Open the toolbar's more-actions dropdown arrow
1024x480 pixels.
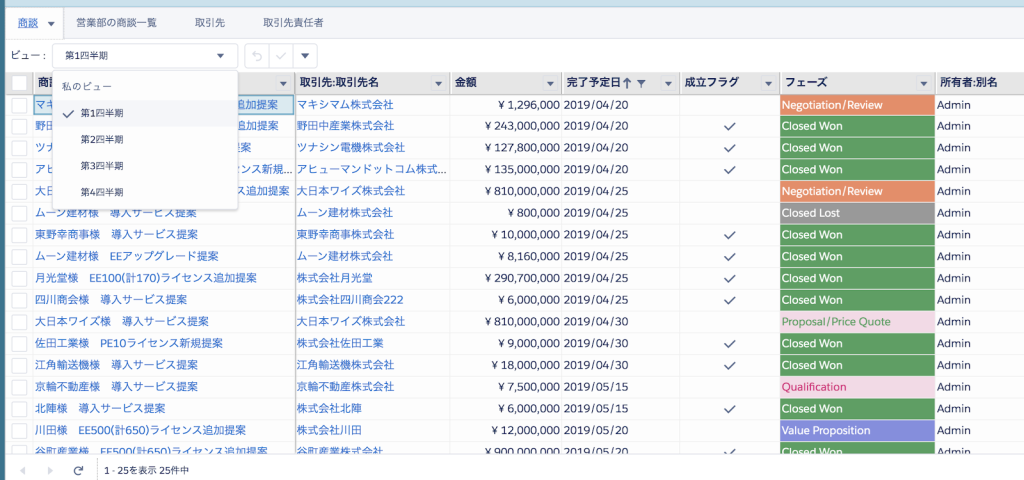click(x=305, y=56)
